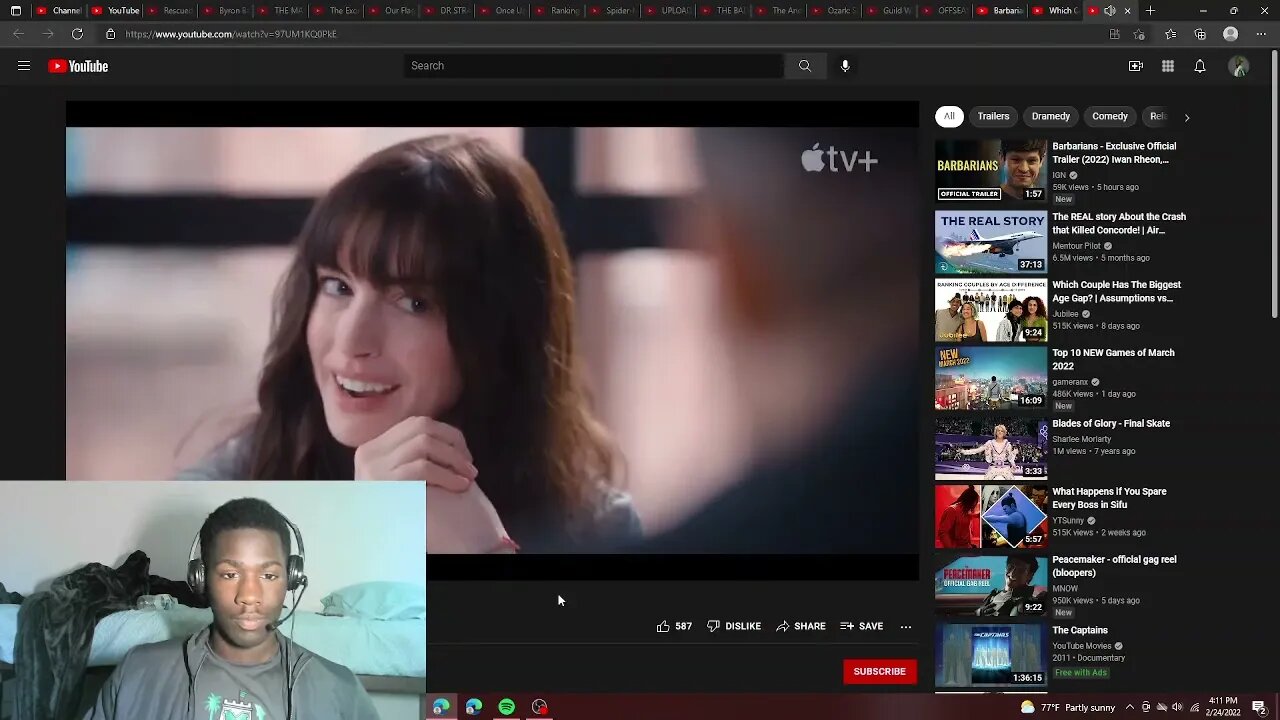Click The Captains movie thumbnail
1280x720 pixels.
(991, 655)
